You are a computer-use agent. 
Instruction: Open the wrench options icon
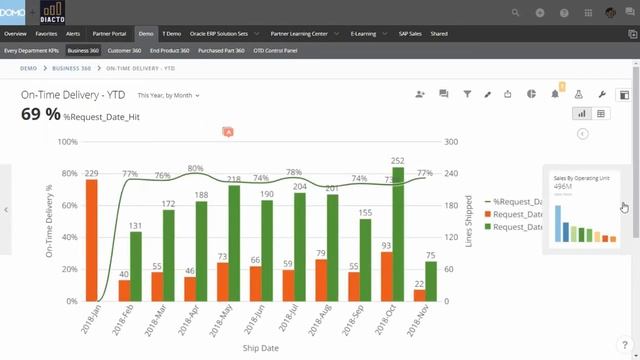point(602,94)
